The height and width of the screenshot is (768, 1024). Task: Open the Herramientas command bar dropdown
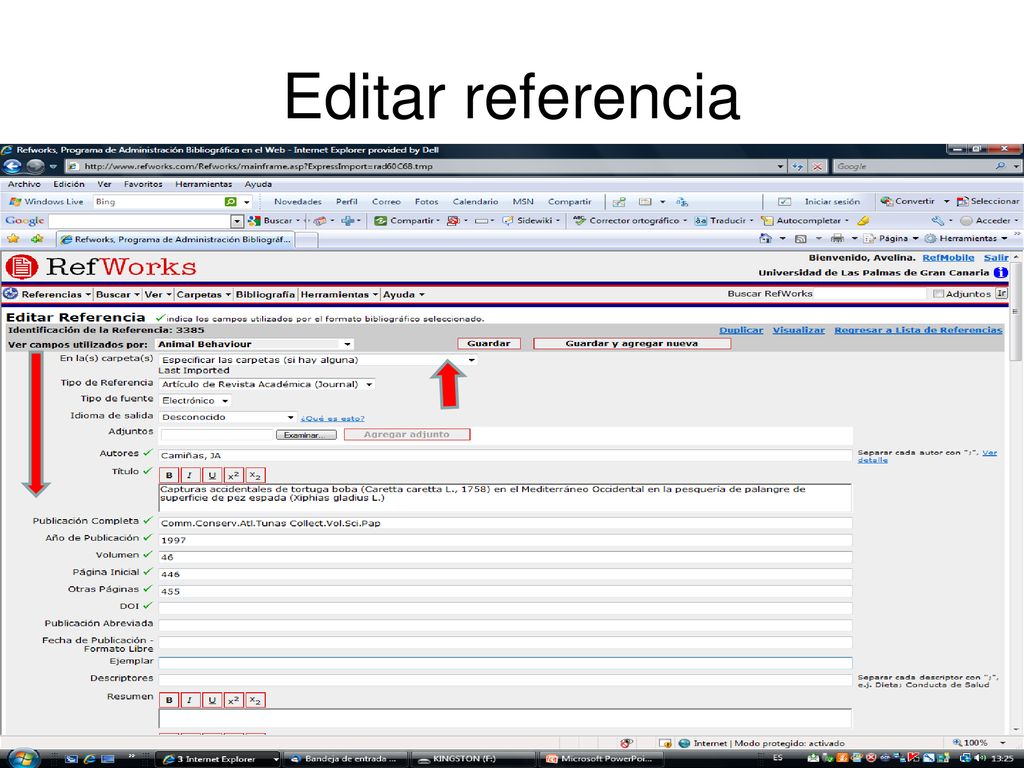point(967,238)
